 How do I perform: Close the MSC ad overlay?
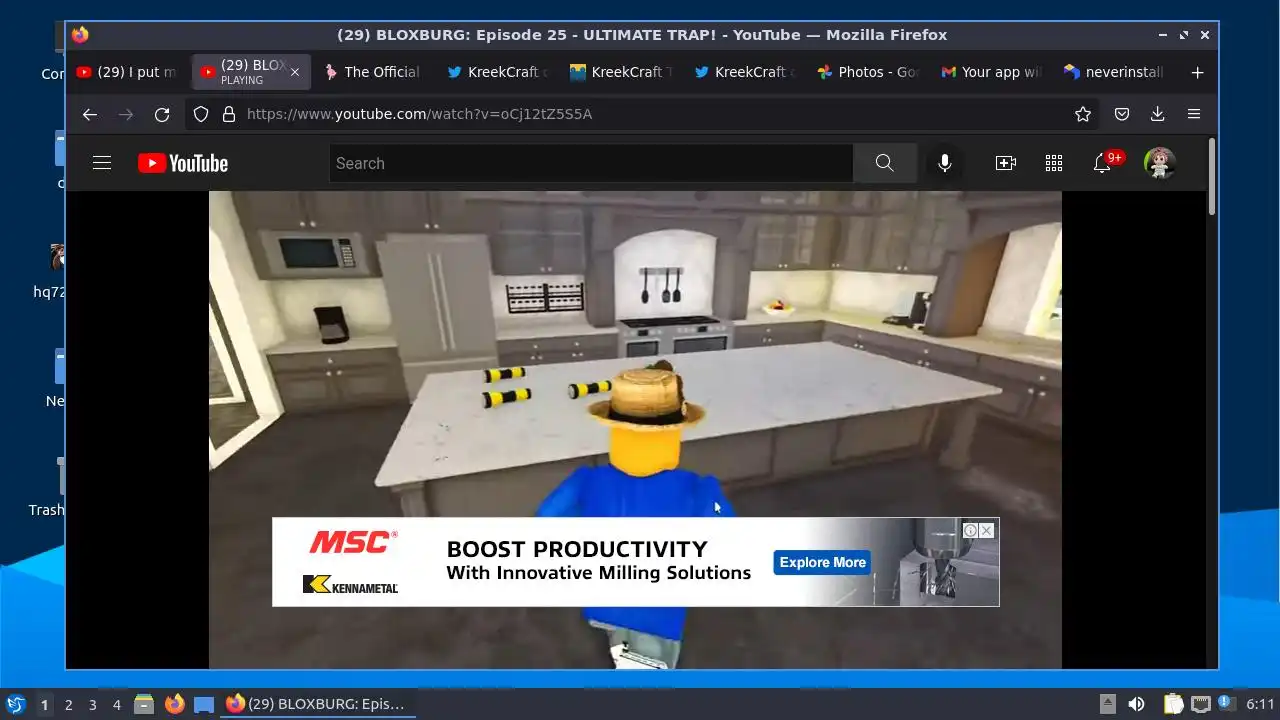[x=987, y=530]
